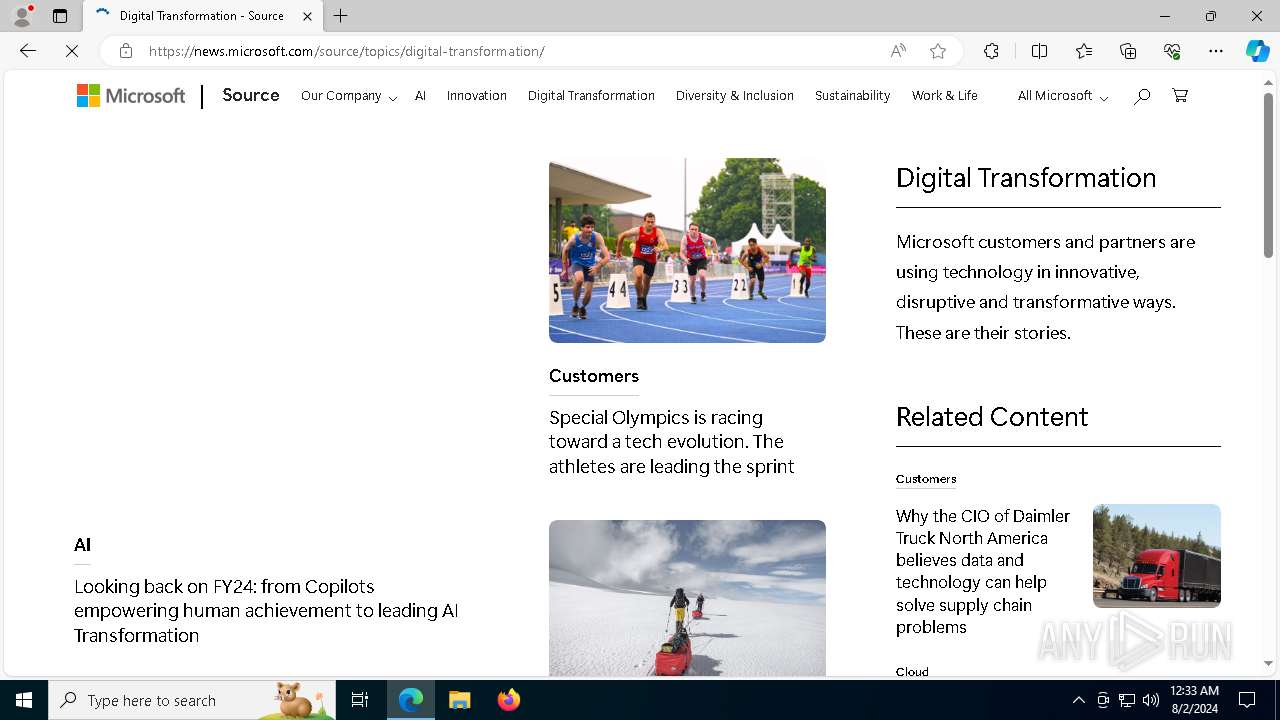Open the AI category label above FY24 article
This screenshot has width=1280, height=720.
(82, 545)
